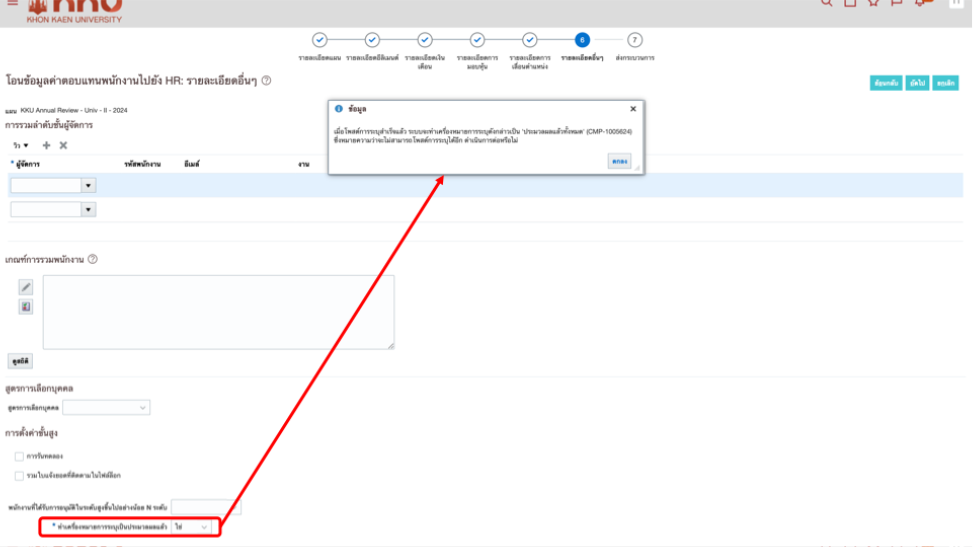The width and height of the screenshot is (975, 548).
Task: Open first manager row dropdown arrow
Action: click(x=88, y=186)
